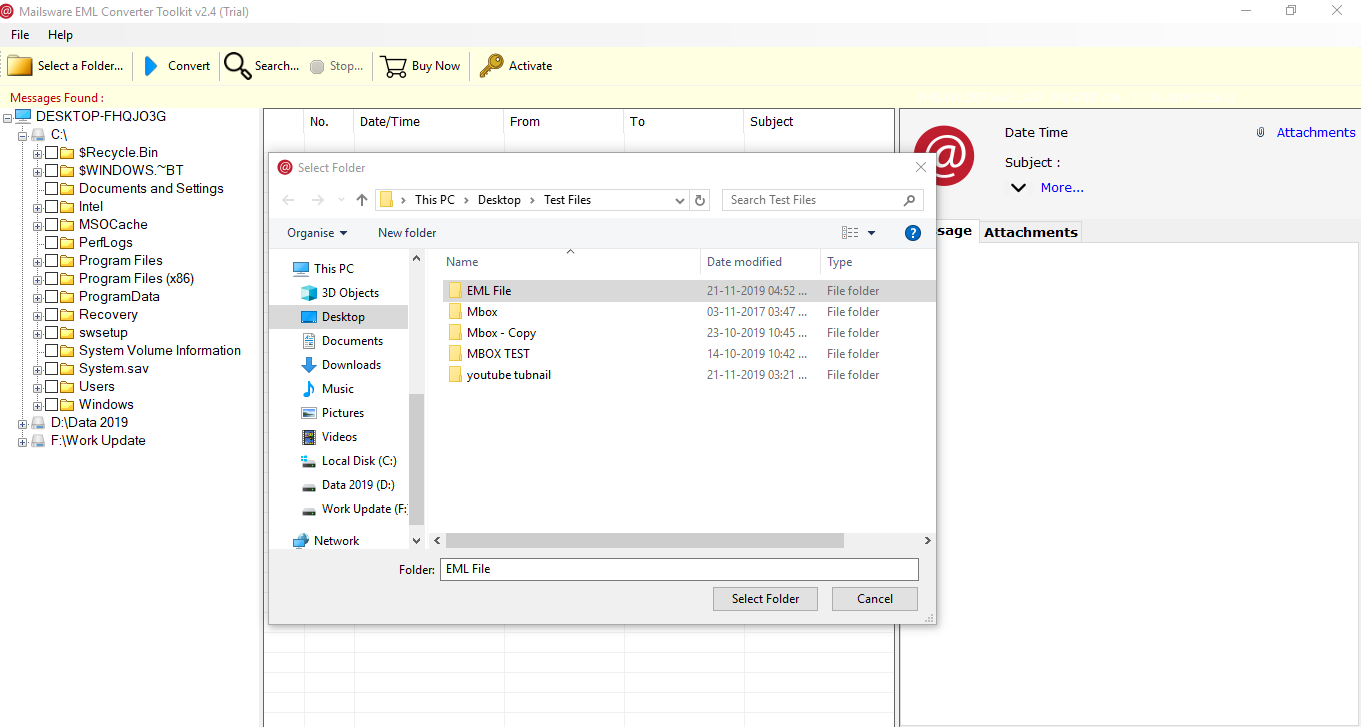Click the Back arrow in Select Folder dialog
The image size is (1361, 727).
coord(289,200)
